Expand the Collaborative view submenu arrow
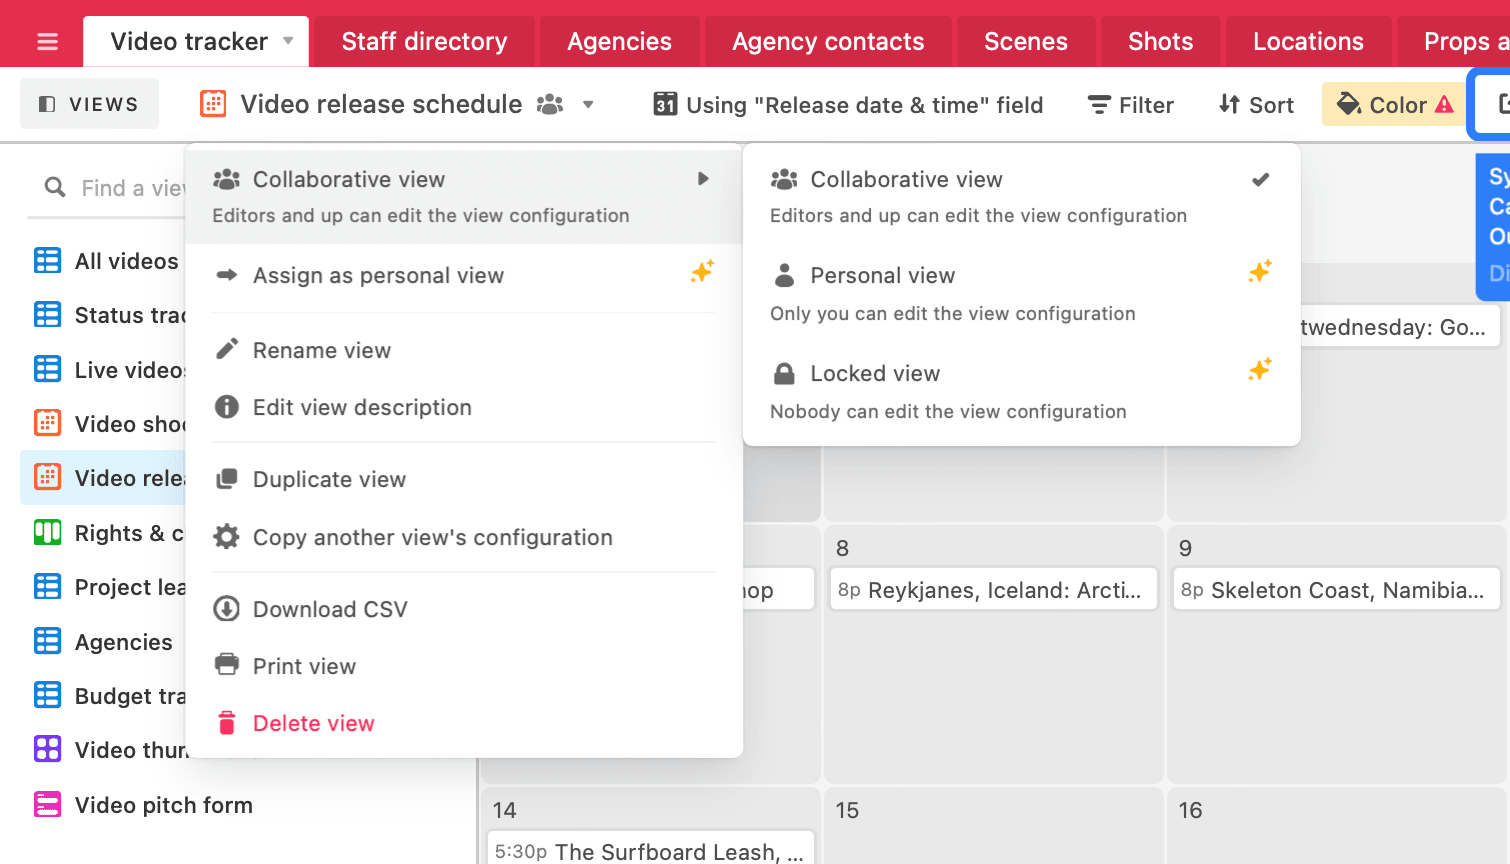The height and width of the screenshot is (864, 1510). pyautogui.click(x=703, y=179)
